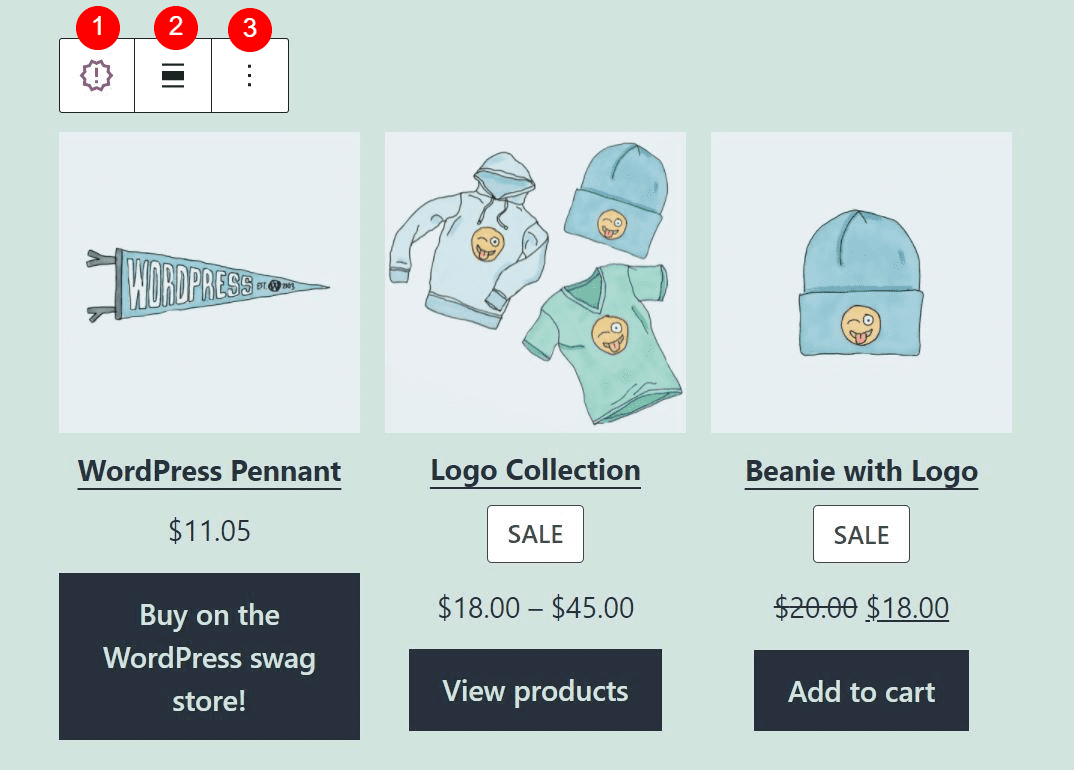This screenshot has width=1074, height=770.
Task: Click the block type warning icon
Action: click(96, 75)
